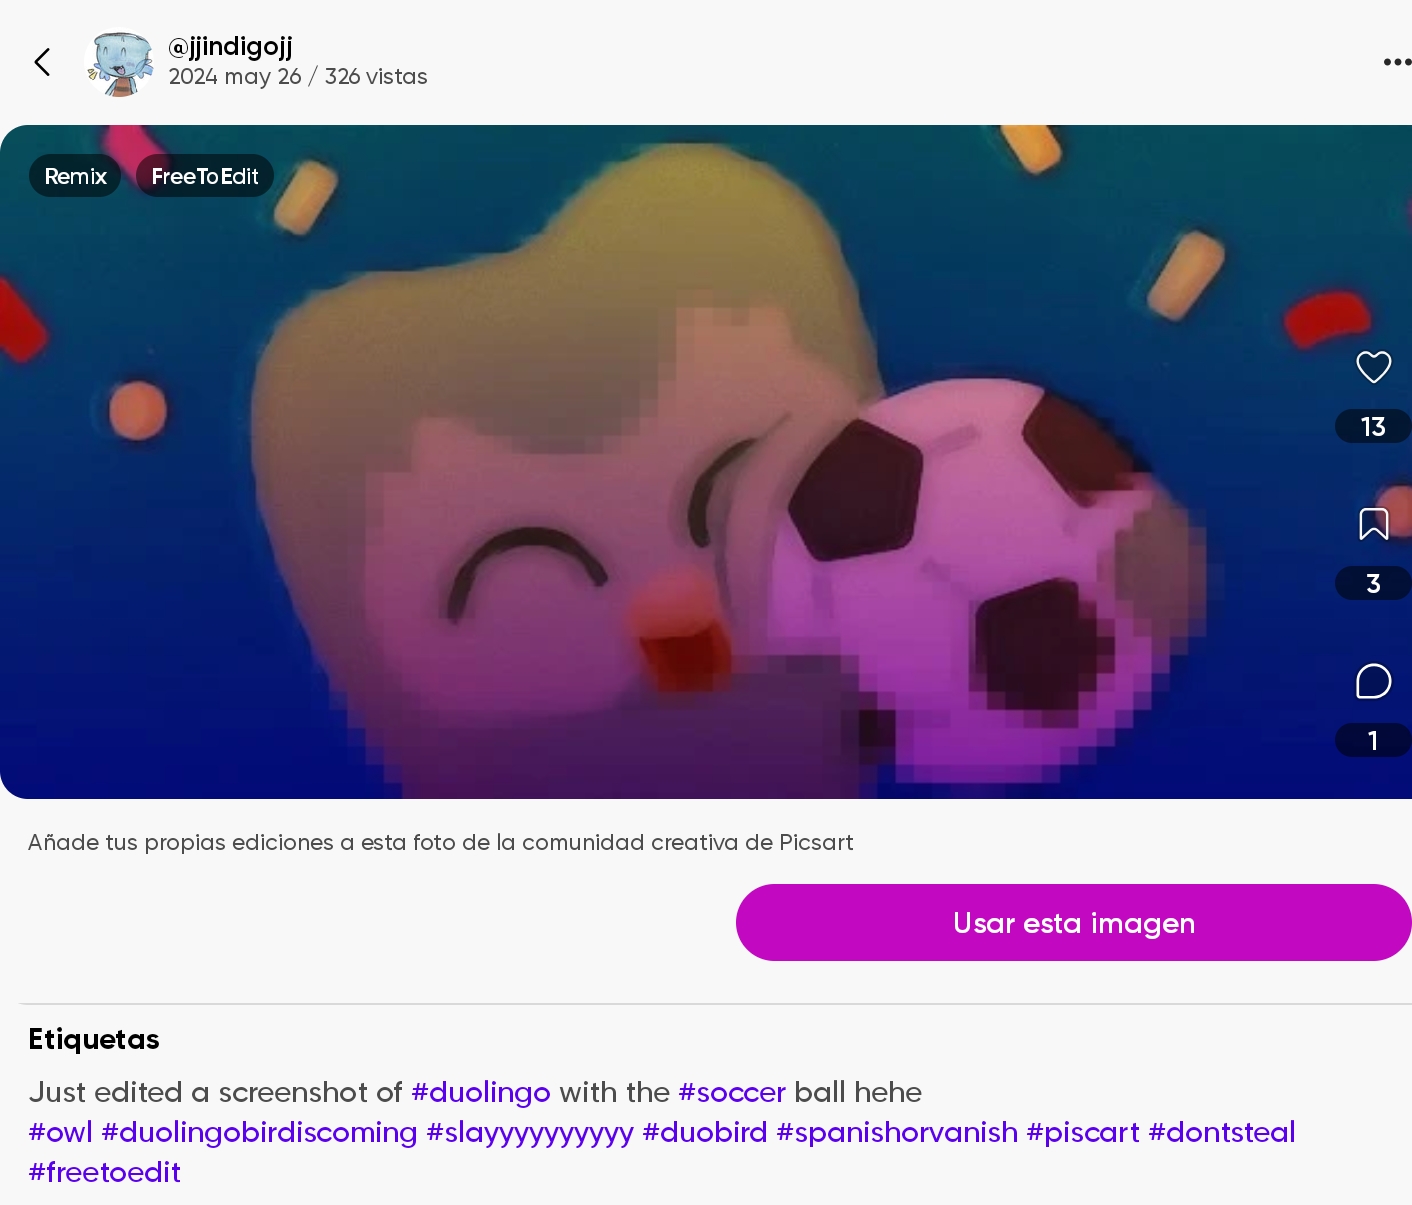
Task: Select the Remix tag chip
Action: click(x=75, y=176)
